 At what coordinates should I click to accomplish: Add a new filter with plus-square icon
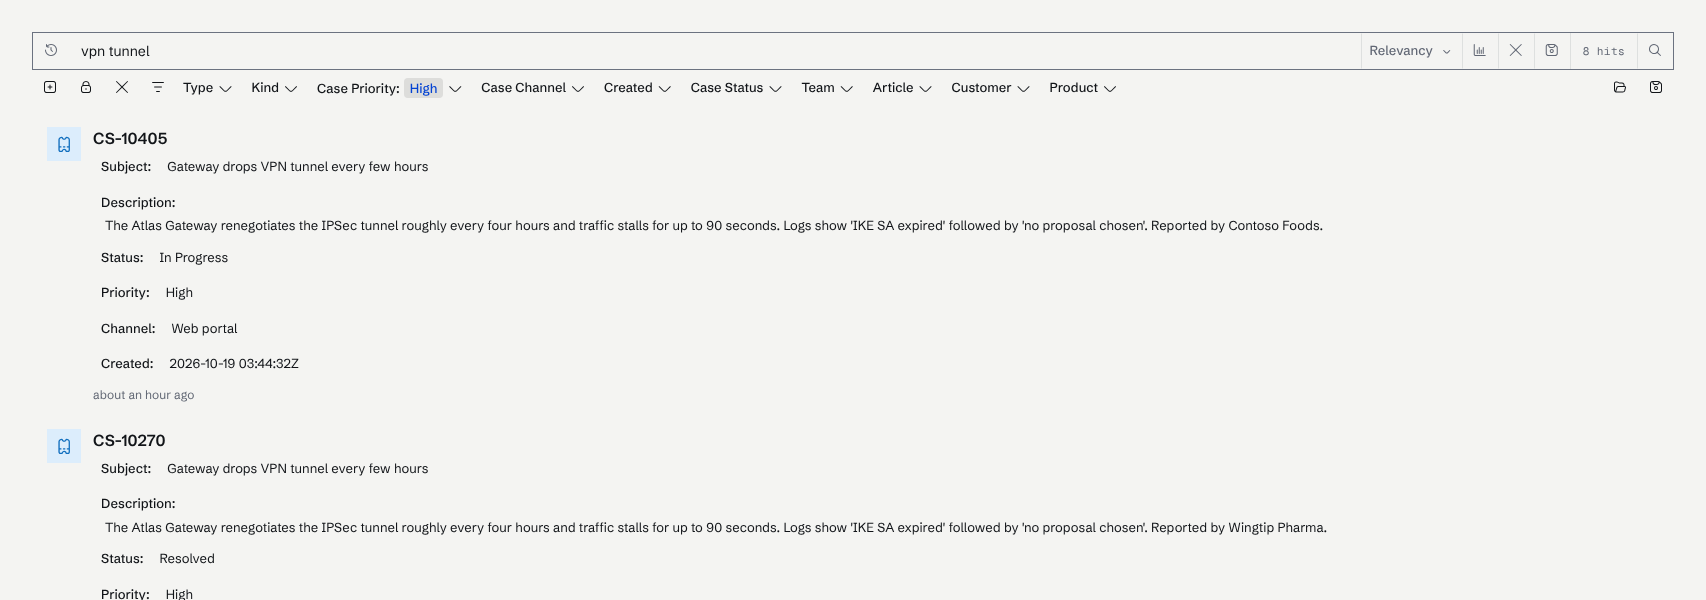coord(50,87)
